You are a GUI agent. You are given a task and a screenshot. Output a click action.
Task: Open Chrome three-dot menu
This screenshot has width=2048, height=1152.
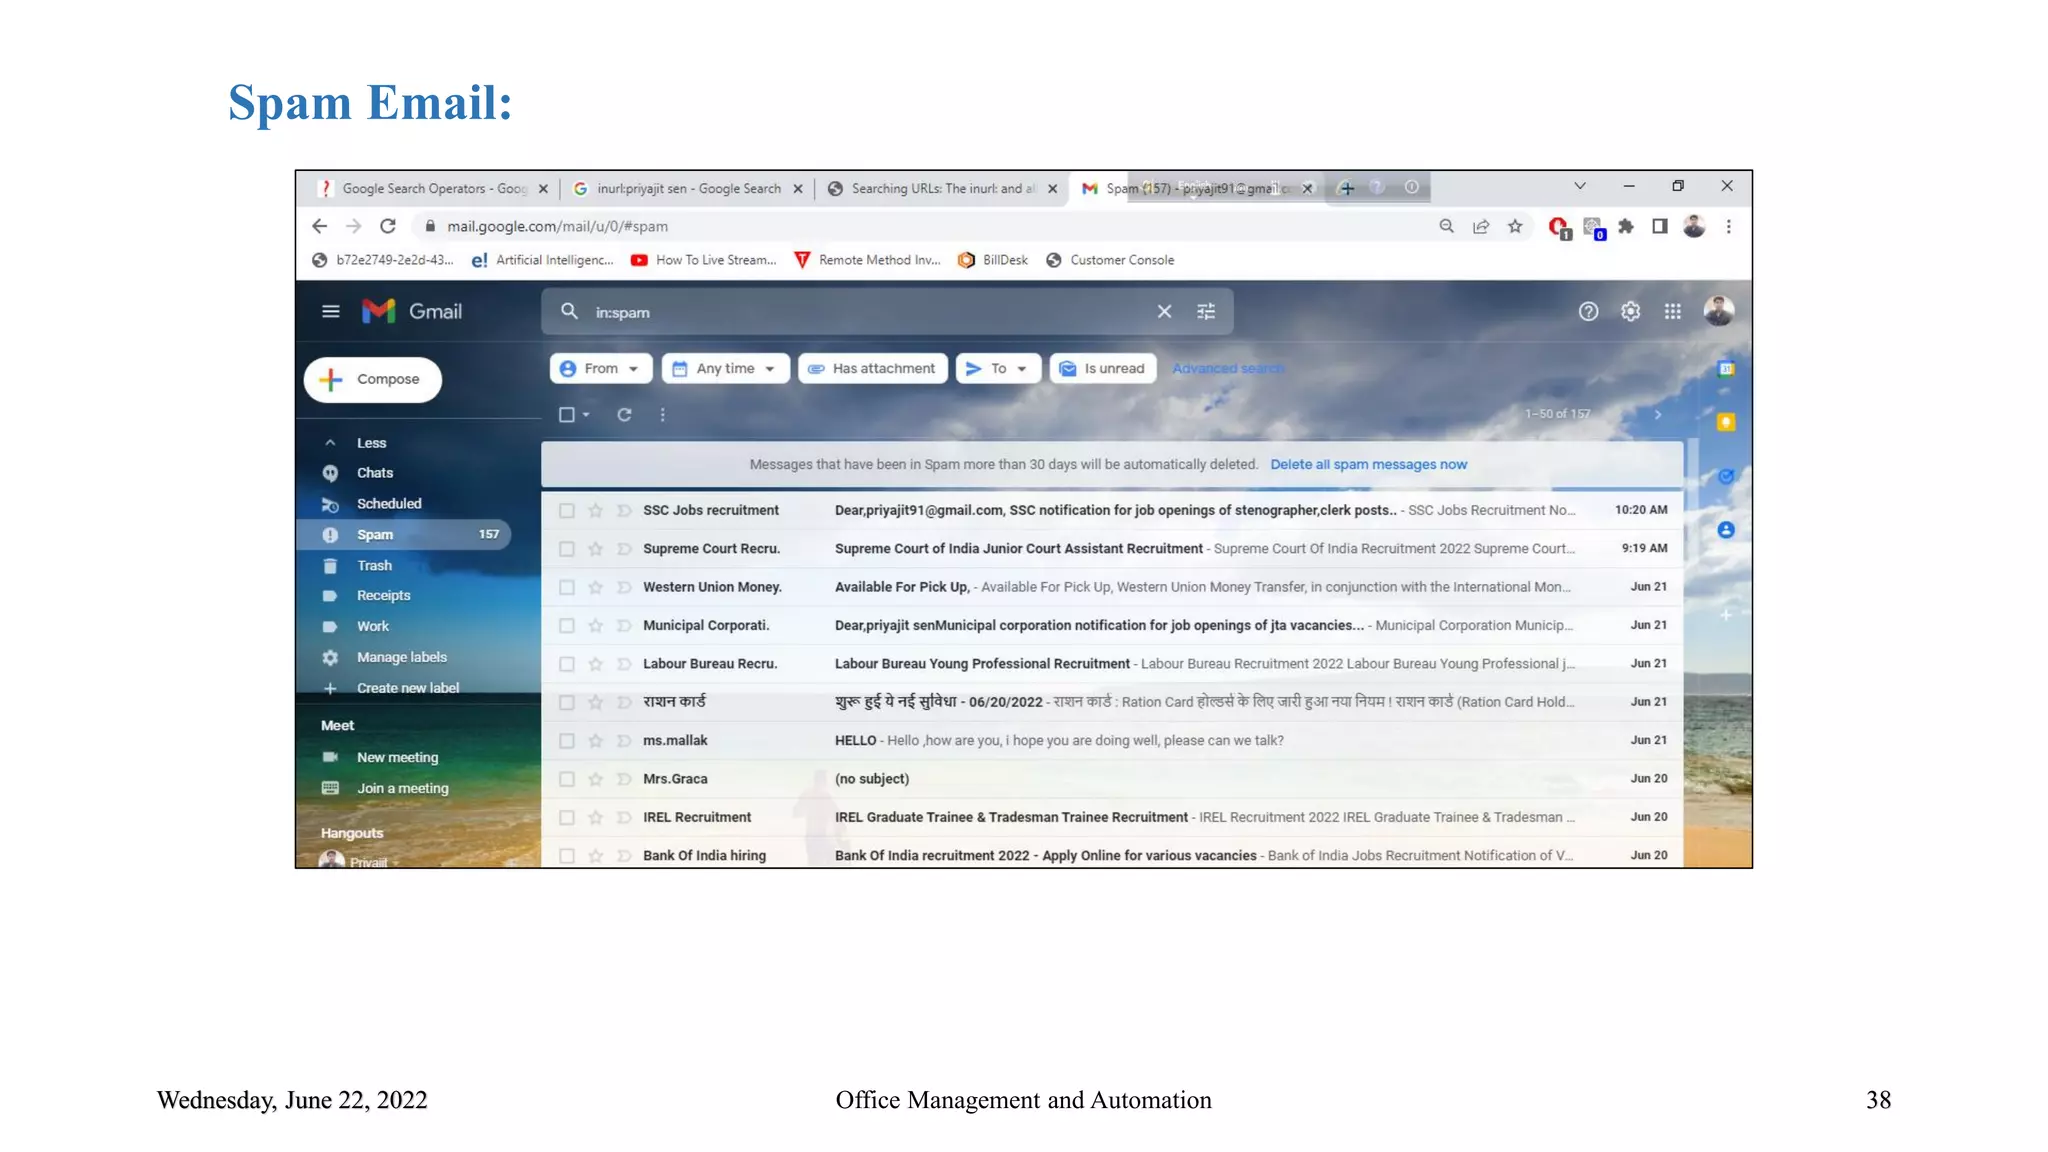[x=1728, y=226]
